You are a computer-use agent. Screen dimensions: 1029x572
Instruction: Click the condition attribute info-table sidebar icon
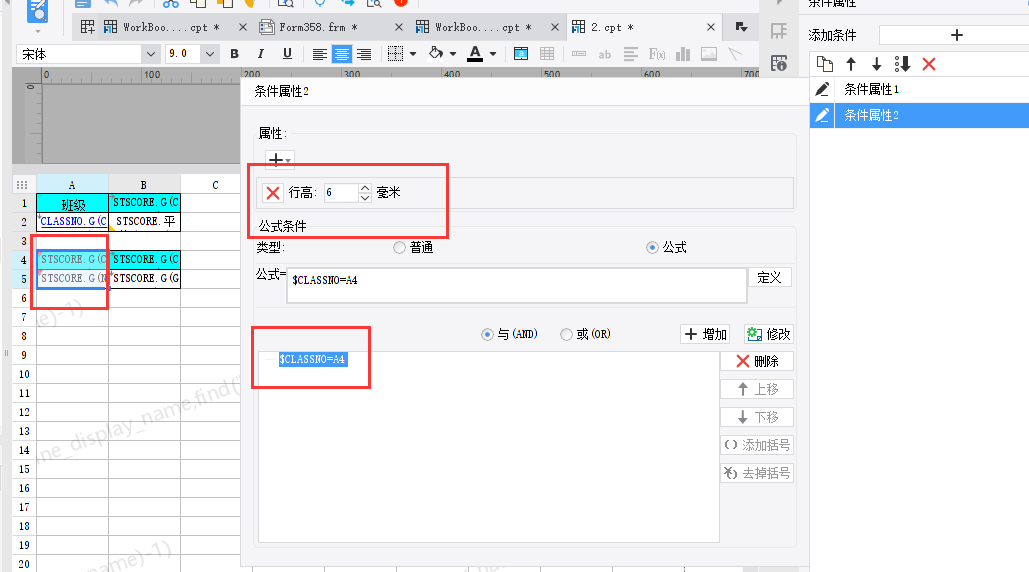tap(778, 63)
